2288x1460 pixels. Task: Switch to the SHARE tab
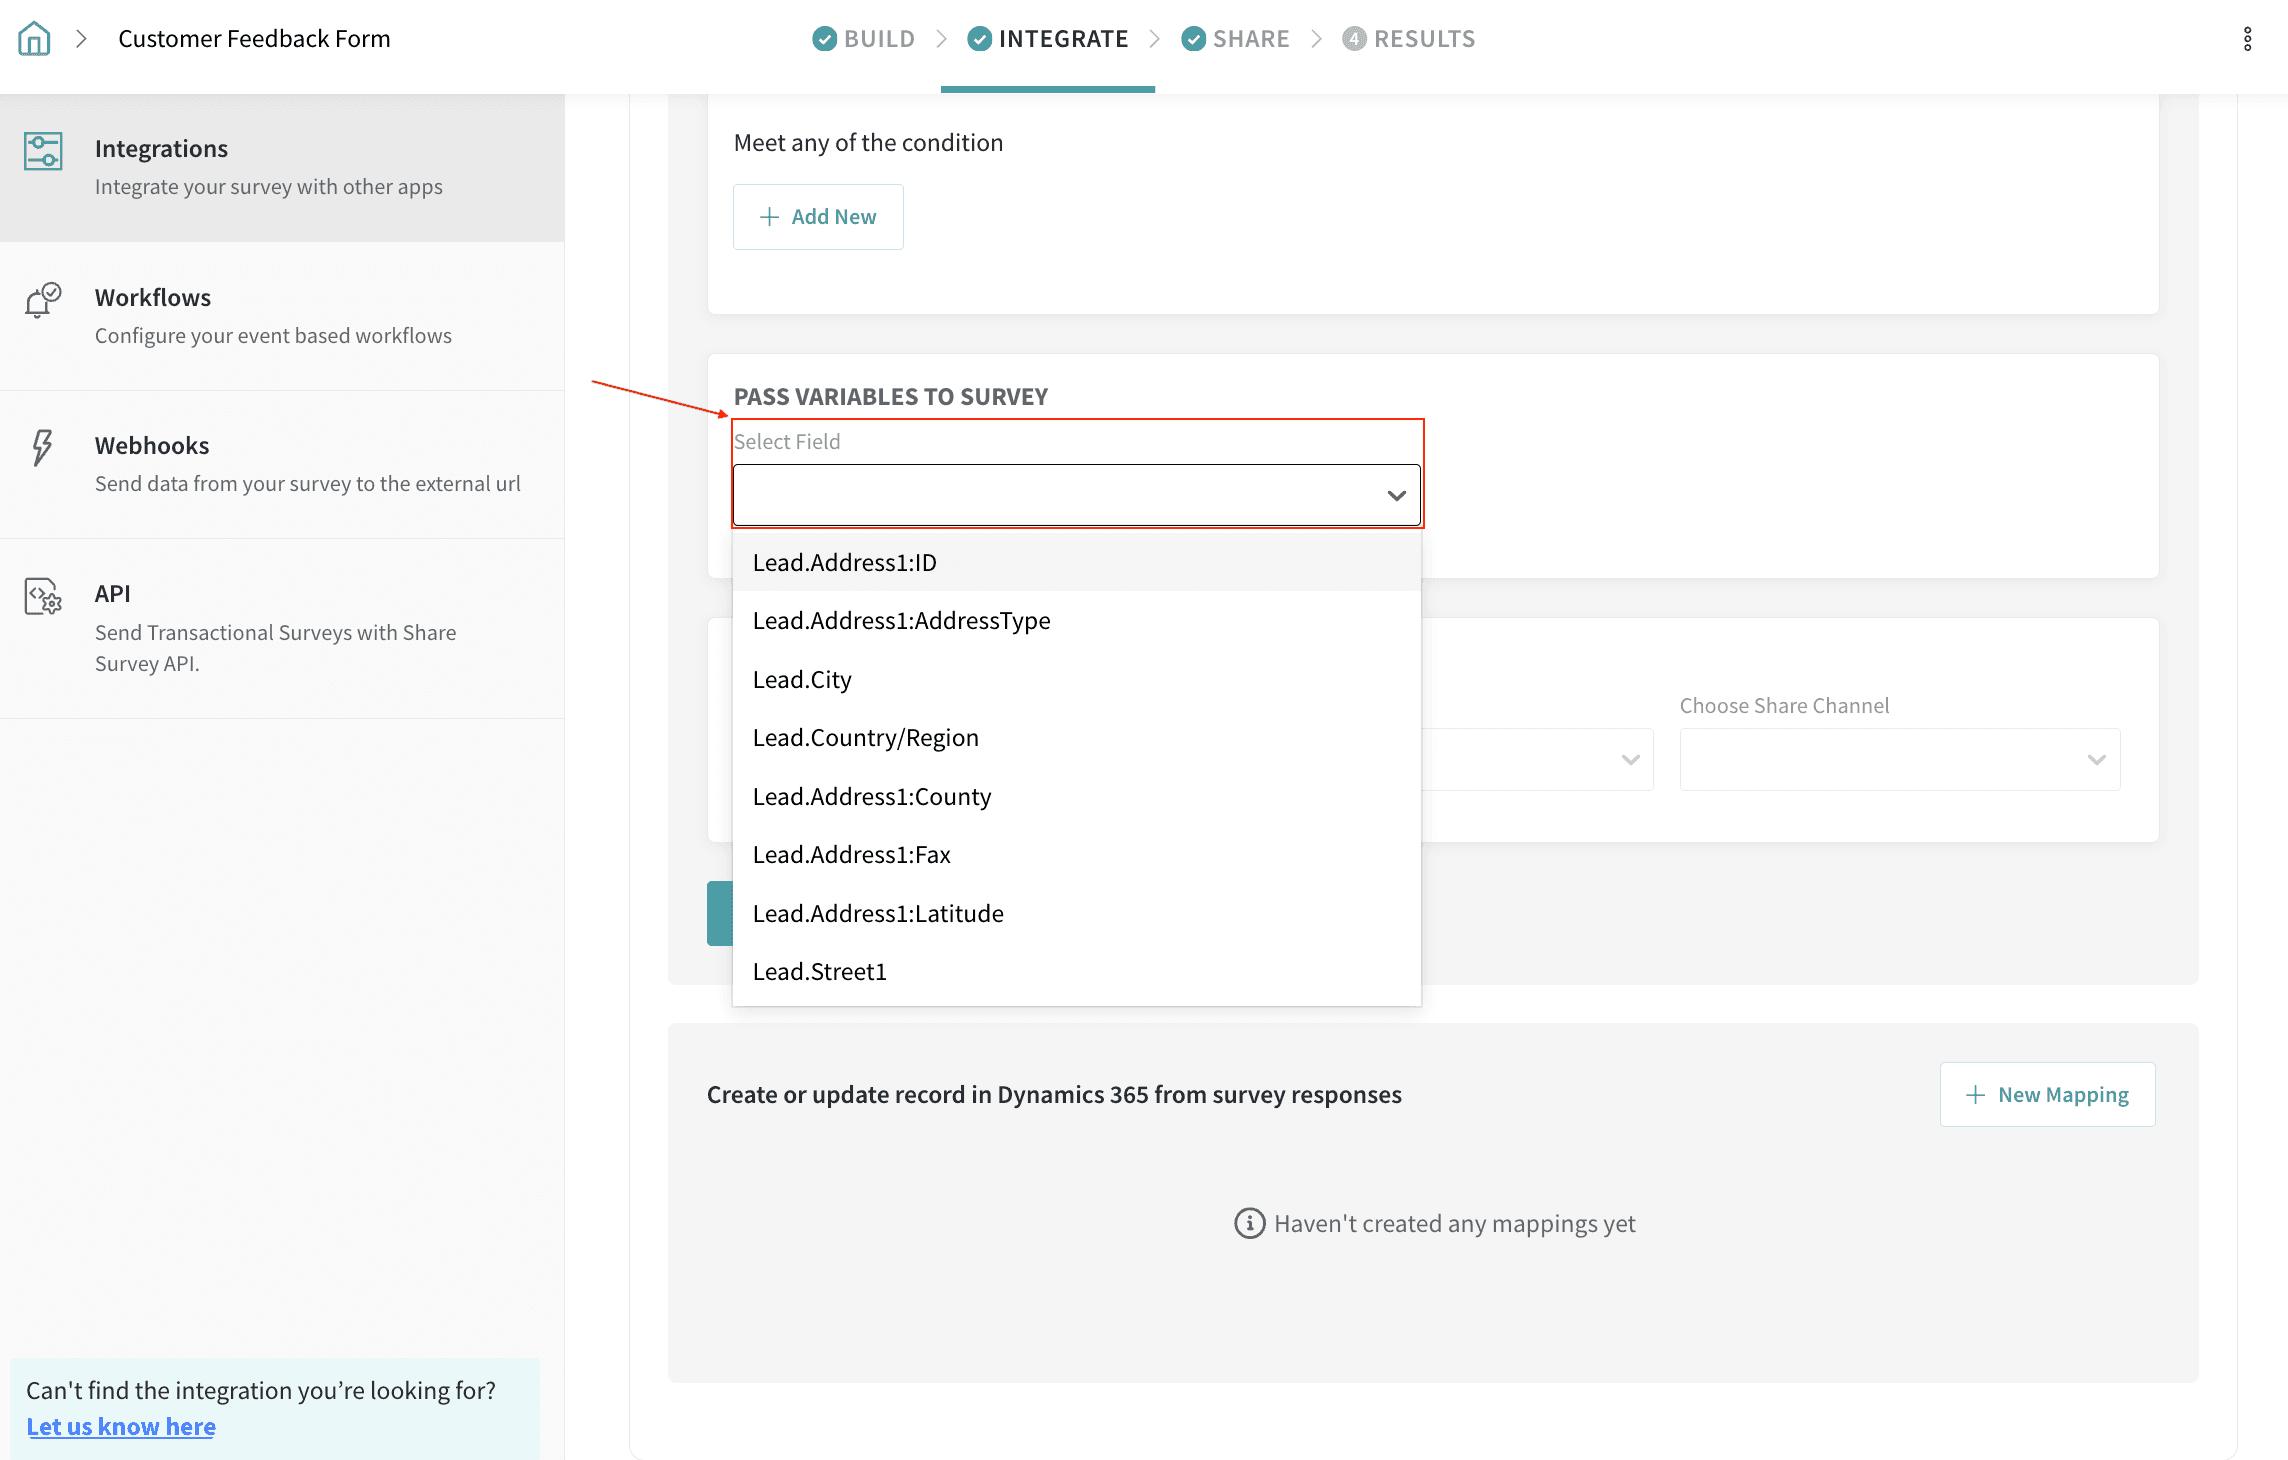point(1250,39)
